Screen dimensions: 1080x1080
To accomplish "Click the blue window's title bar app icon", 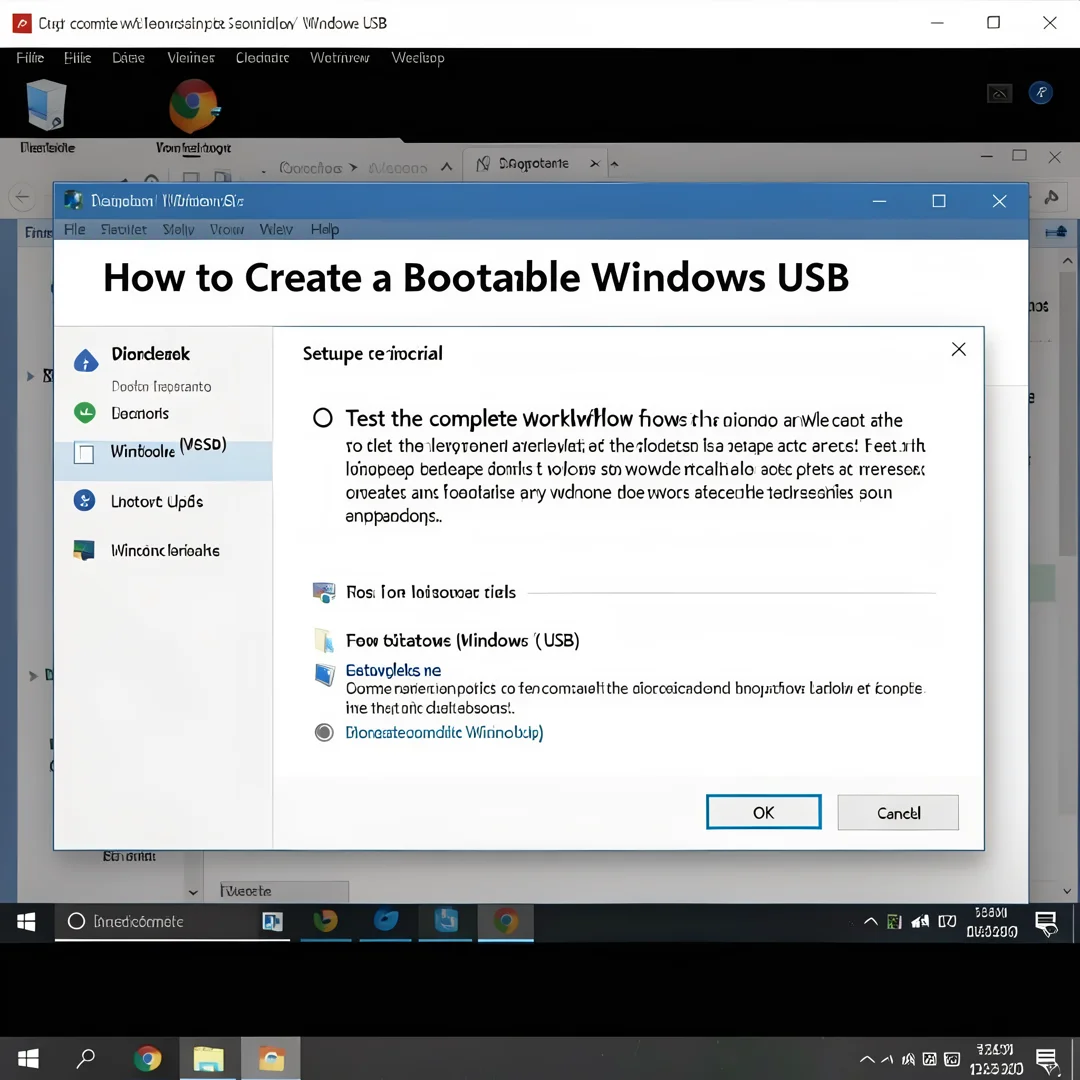I will pos(73,200).
